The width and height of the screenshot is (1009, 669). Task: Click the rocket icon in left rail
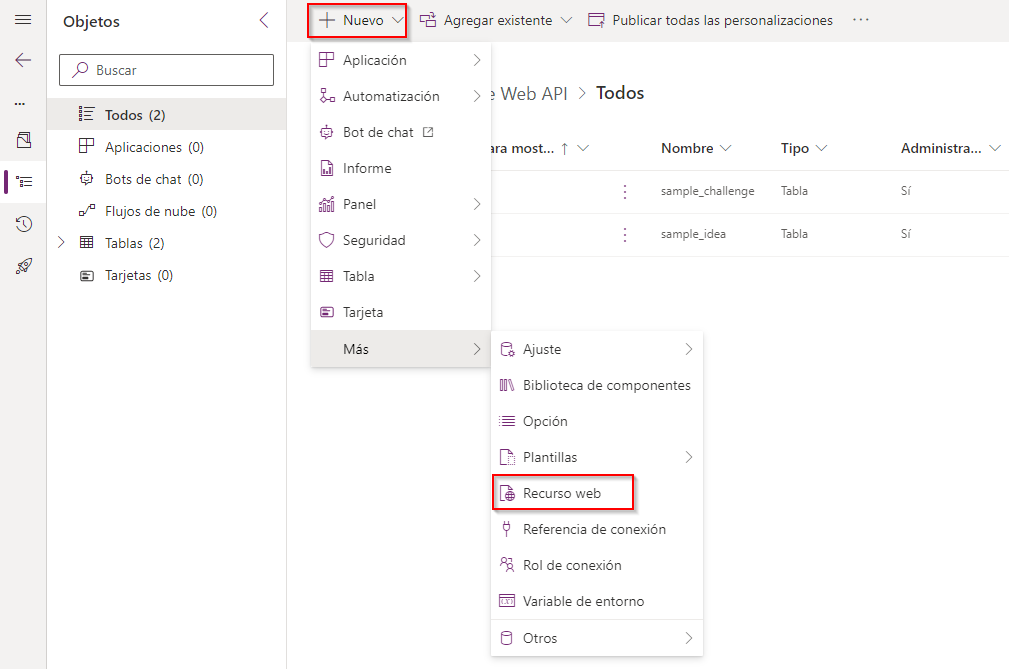(x=24, y=266)
